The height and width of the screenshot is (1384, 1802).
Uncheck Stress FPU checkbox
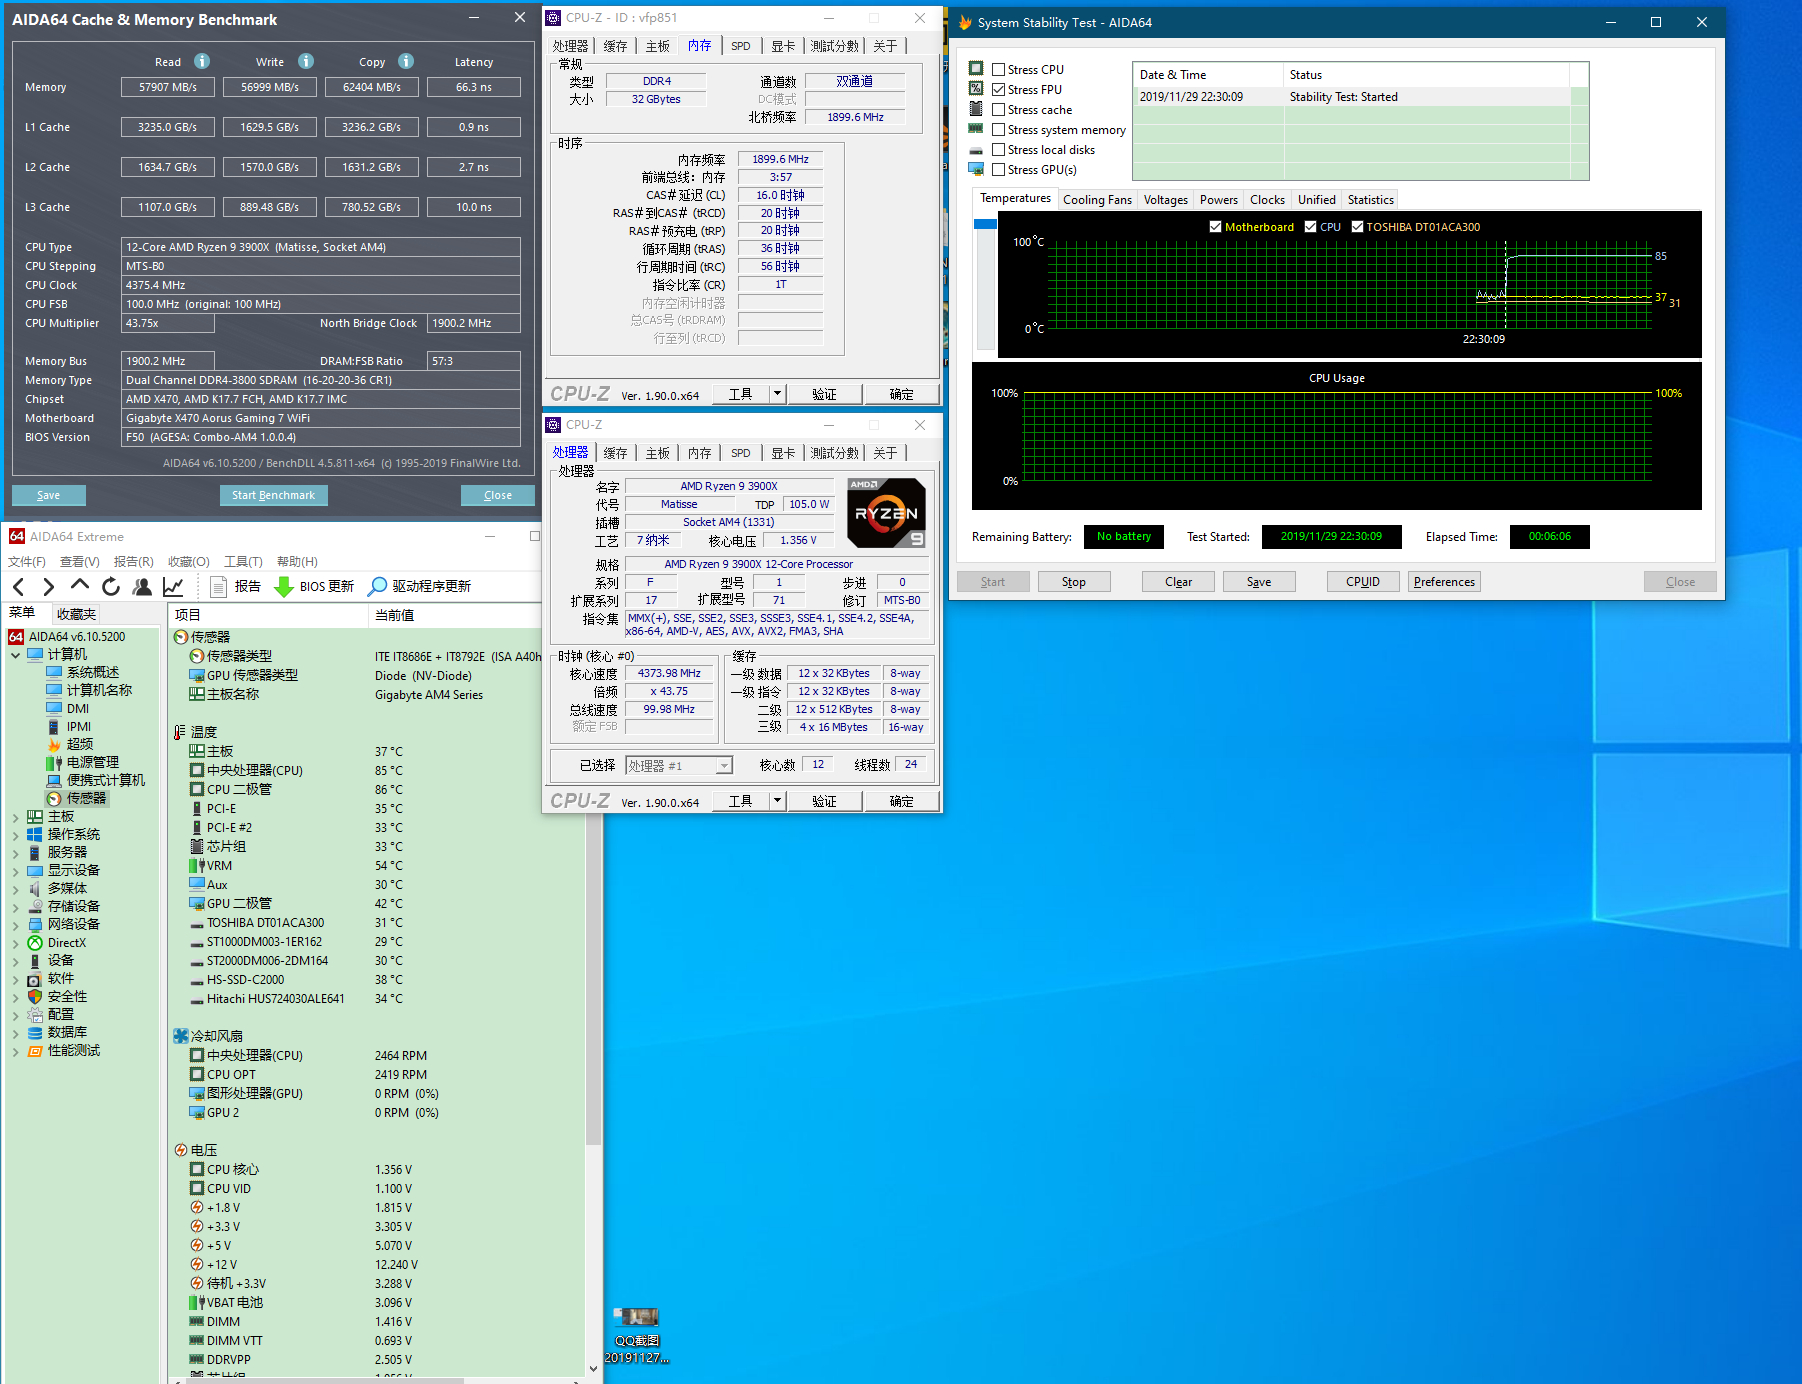coord(998,90)
